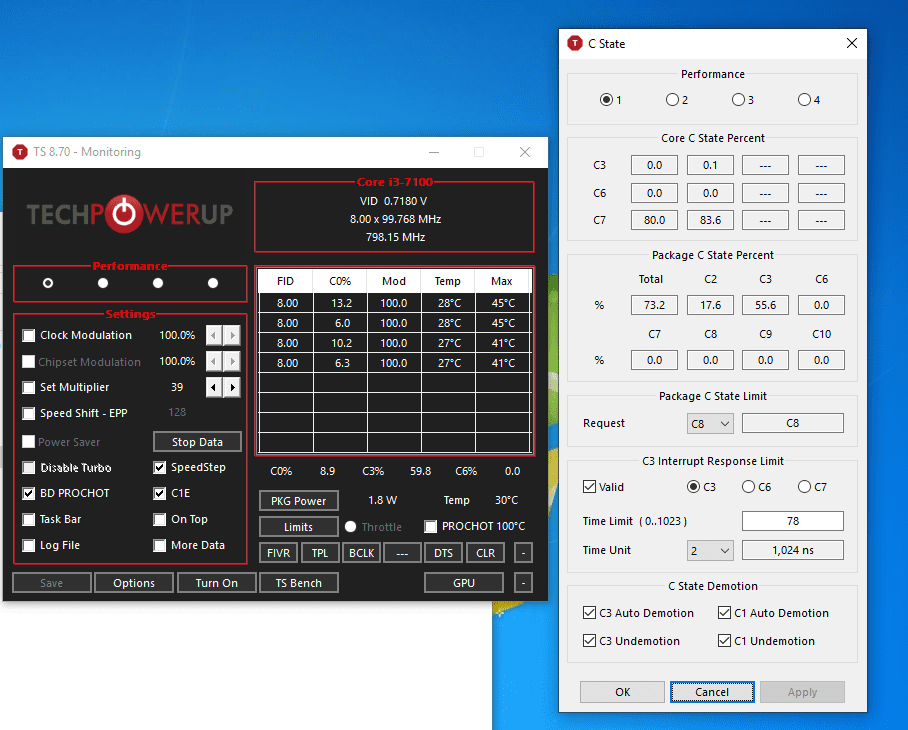Open the GPU panel

[464, 583]
